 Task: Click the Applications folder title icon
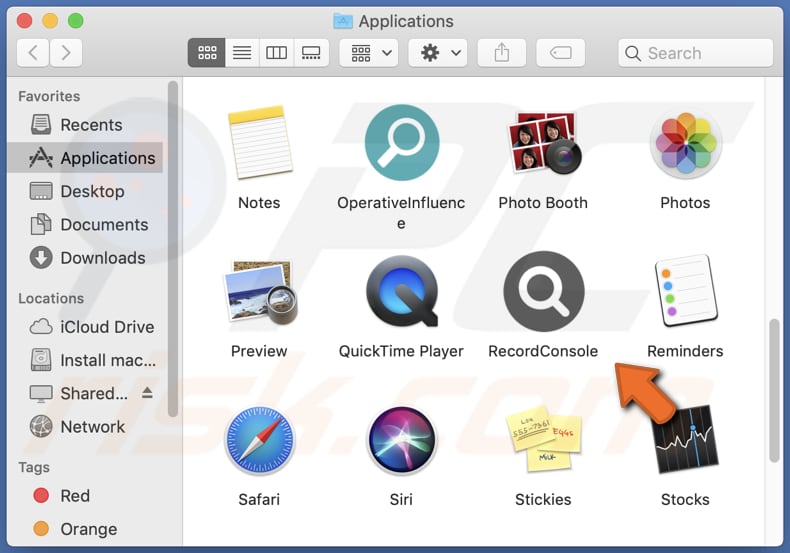coord(343,21)
